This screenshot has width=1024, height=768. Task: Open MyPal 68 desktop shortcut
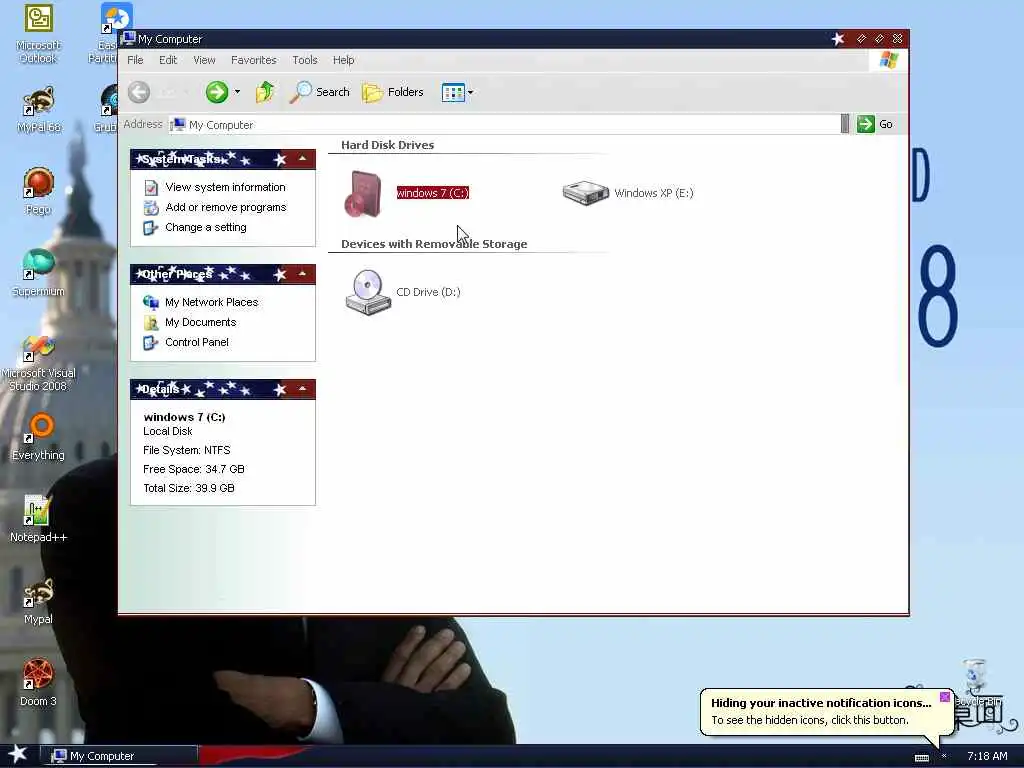click(39, 110)
